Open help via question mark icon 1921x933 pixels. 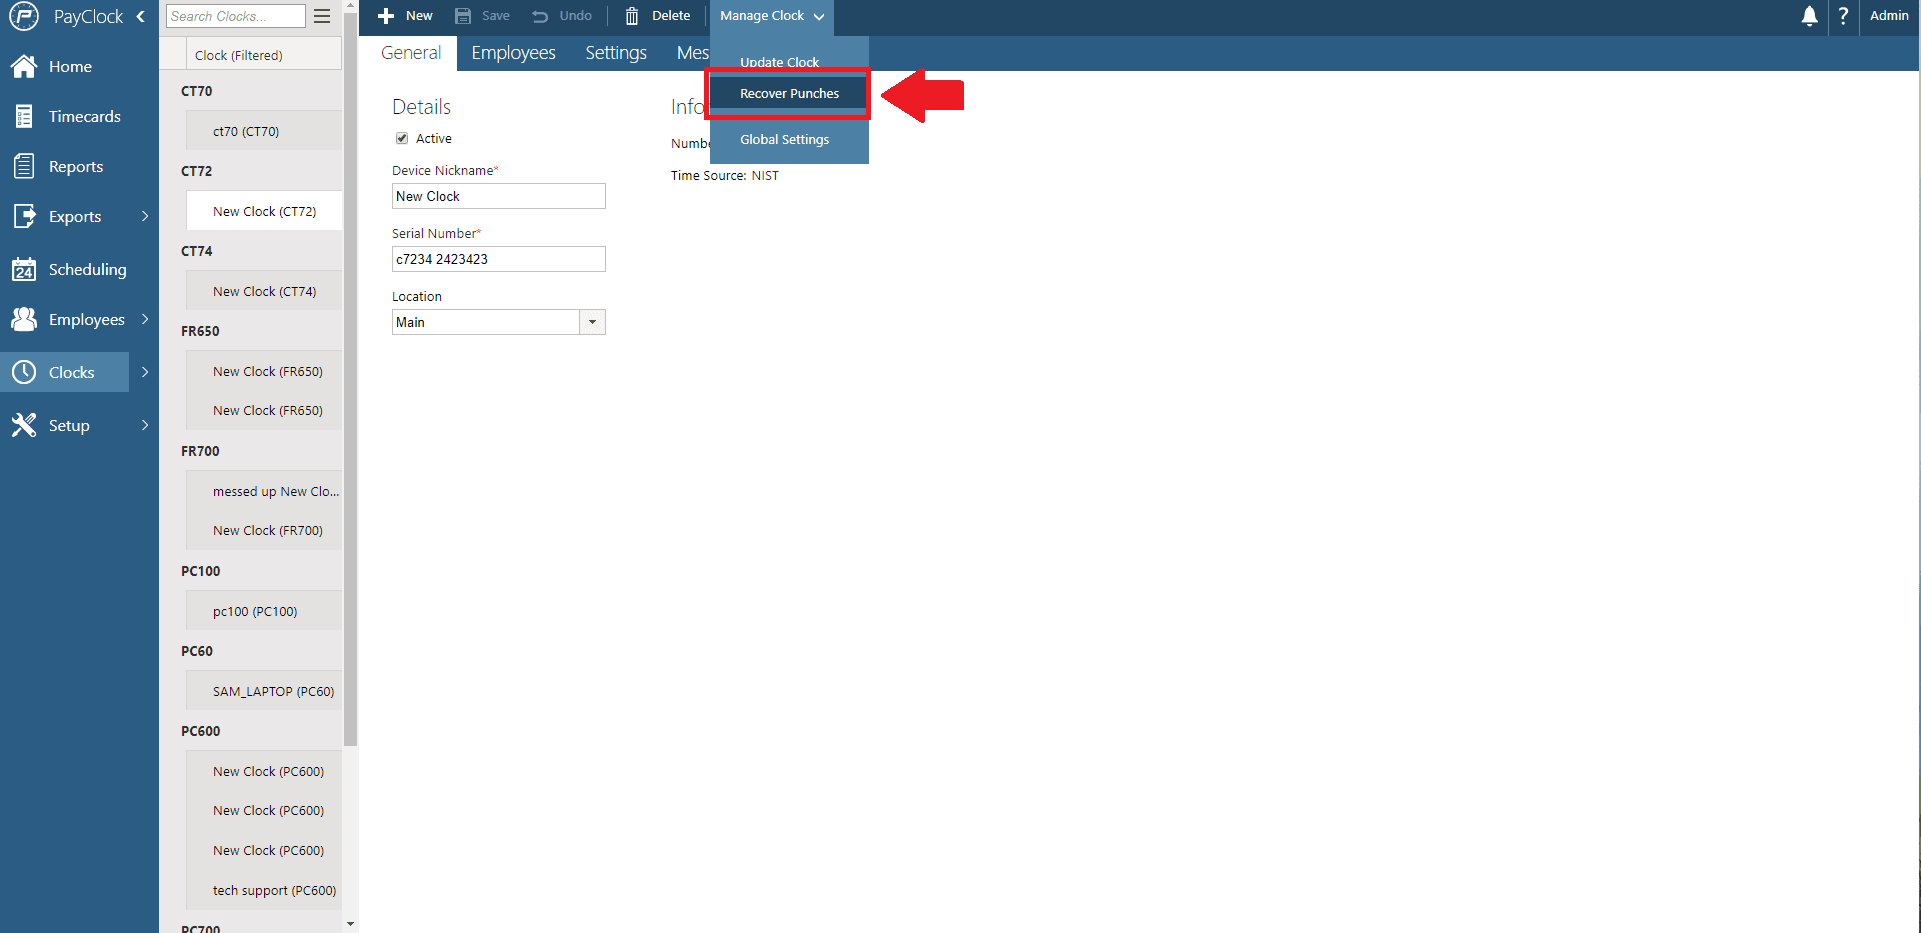[1843, 16]
